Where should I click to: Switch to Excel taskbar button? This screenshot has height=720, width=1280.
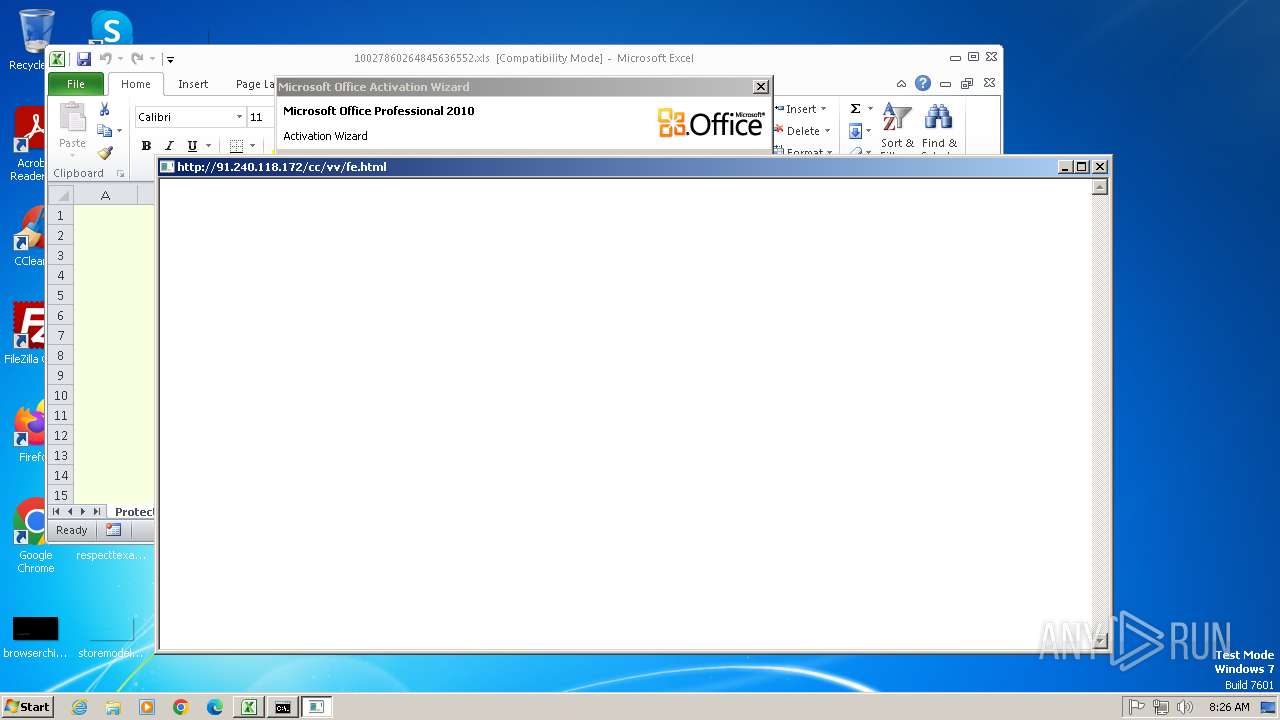pos(248,707)
